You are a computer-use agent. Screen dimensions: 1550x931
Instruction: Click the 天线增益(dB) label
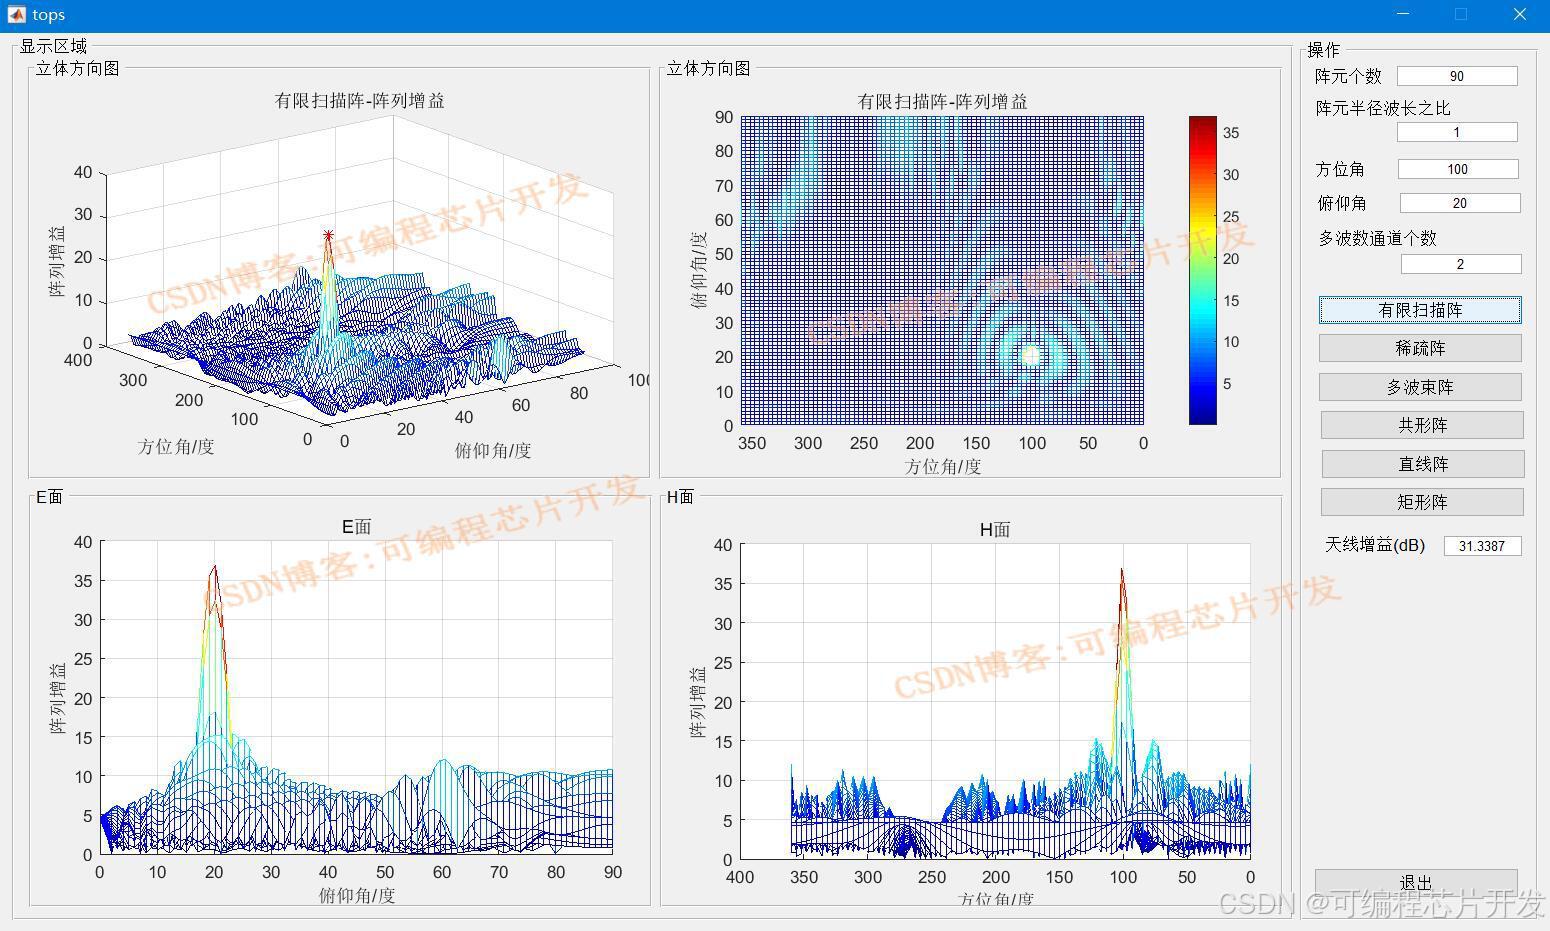1375,545
